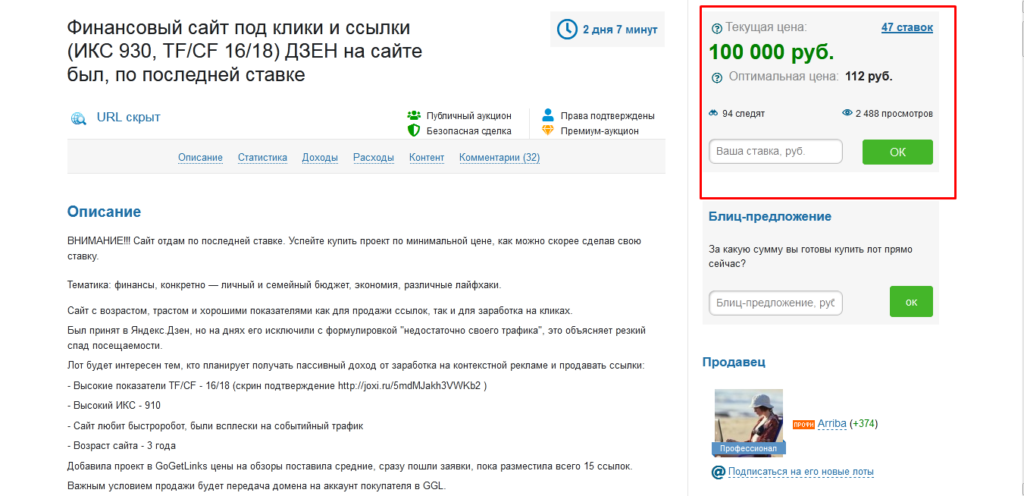Image resolution: width=1024 pixels, height=496 pixels.
Task: Go to the Комментарии (32) tab
Action: 499,157
